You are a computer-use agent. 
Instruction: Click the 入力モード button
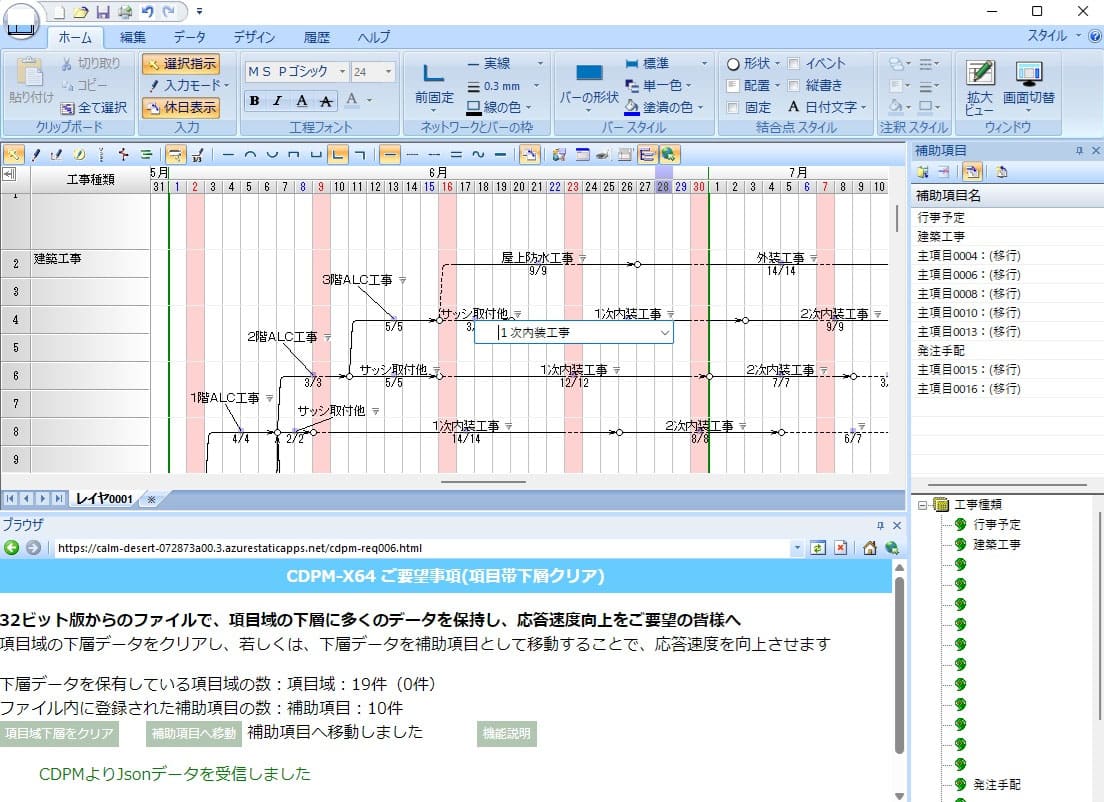pos(189,86)
